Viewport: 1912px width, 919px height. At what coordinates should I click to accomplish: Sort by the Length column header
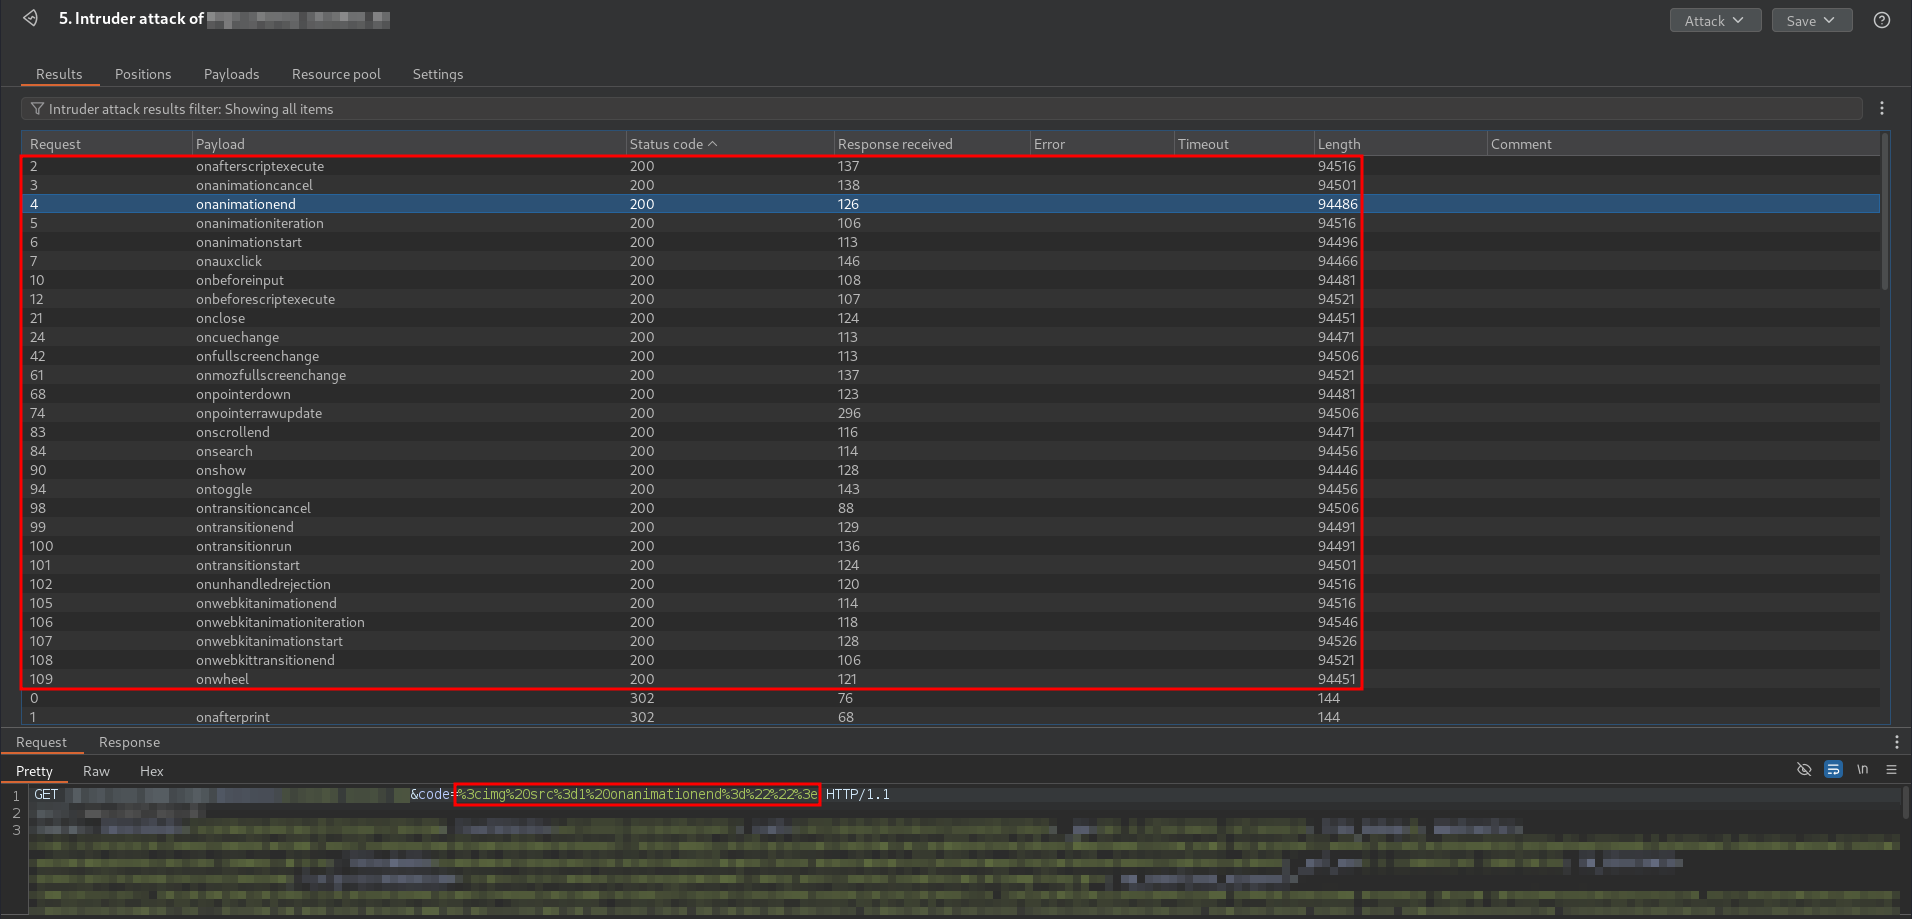click(1400, 144)
